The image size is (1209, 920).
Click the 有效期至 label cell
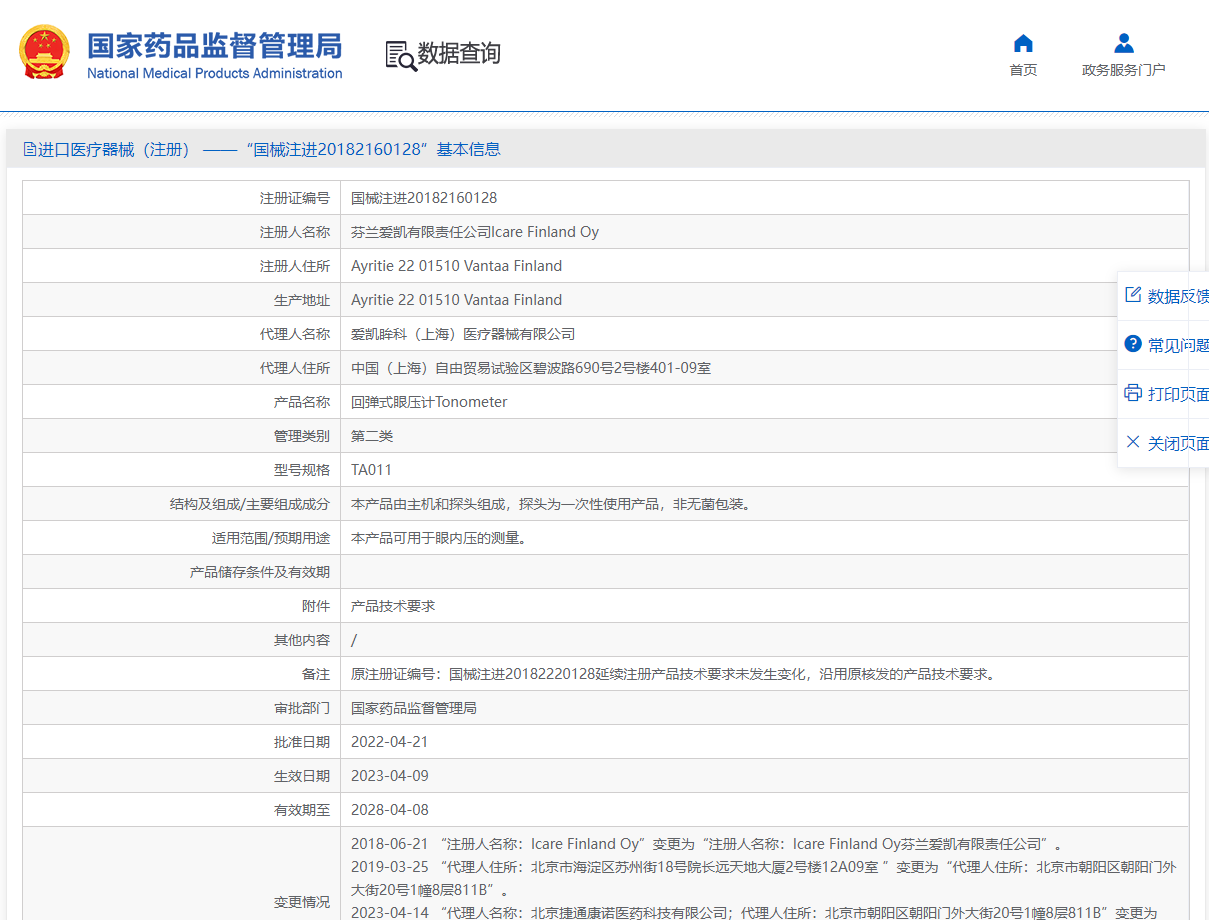point(182,810)
